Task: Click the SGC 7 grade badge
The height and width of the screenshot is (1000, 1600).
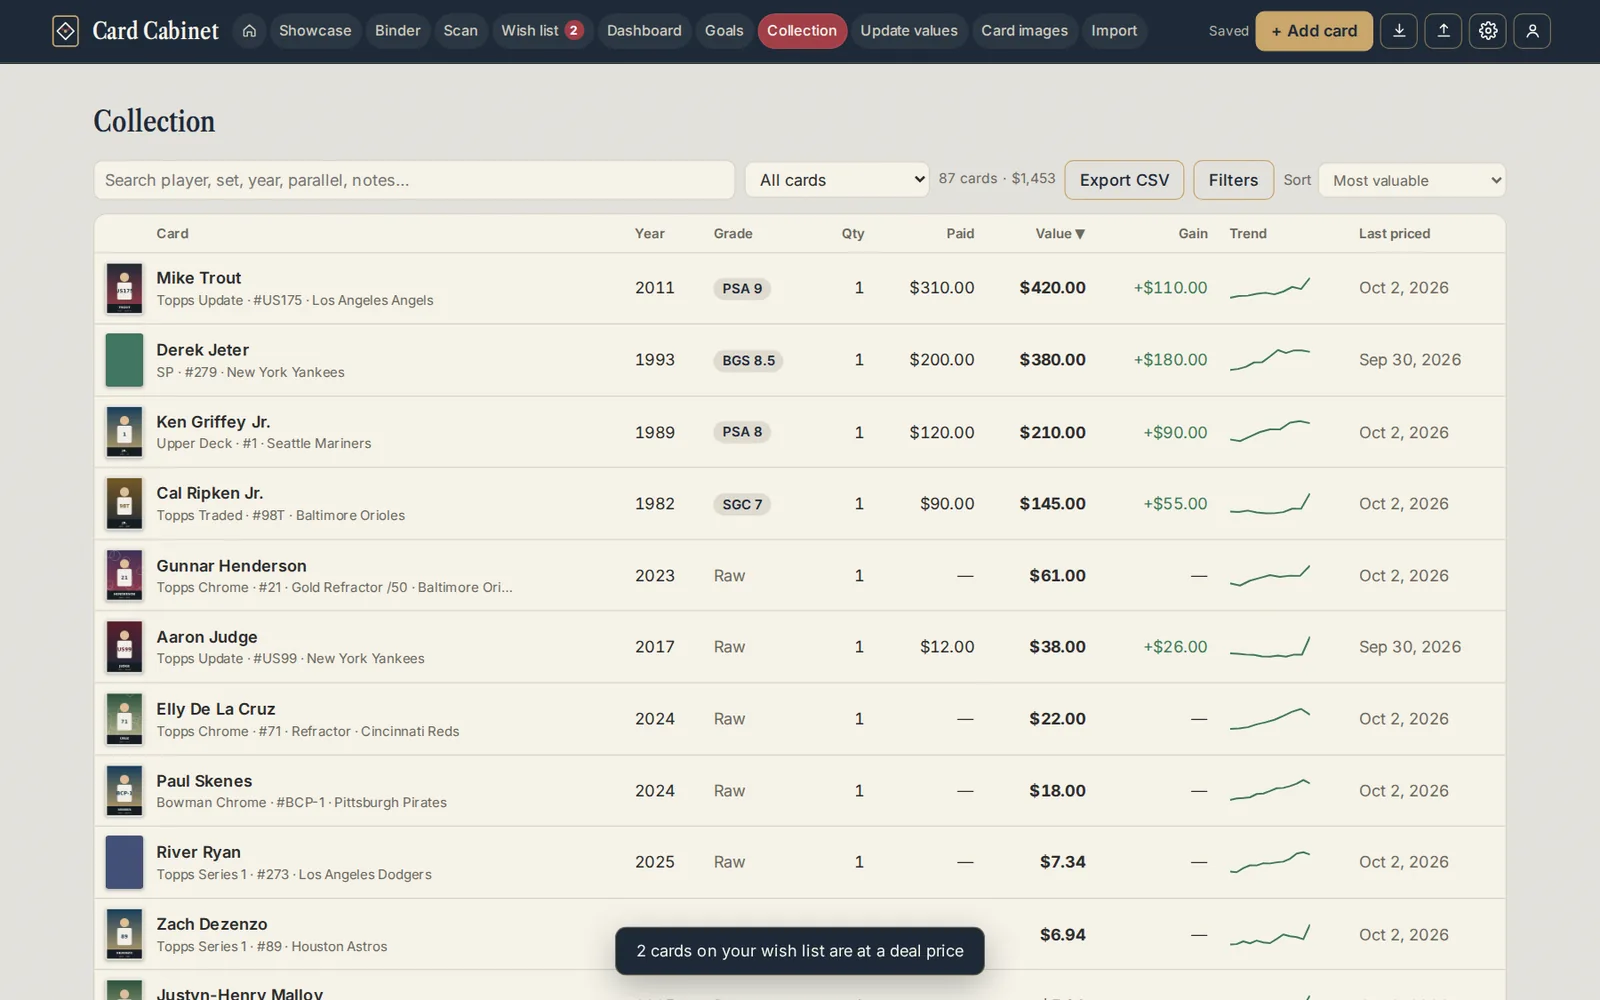Action: [x=742, y=504]
